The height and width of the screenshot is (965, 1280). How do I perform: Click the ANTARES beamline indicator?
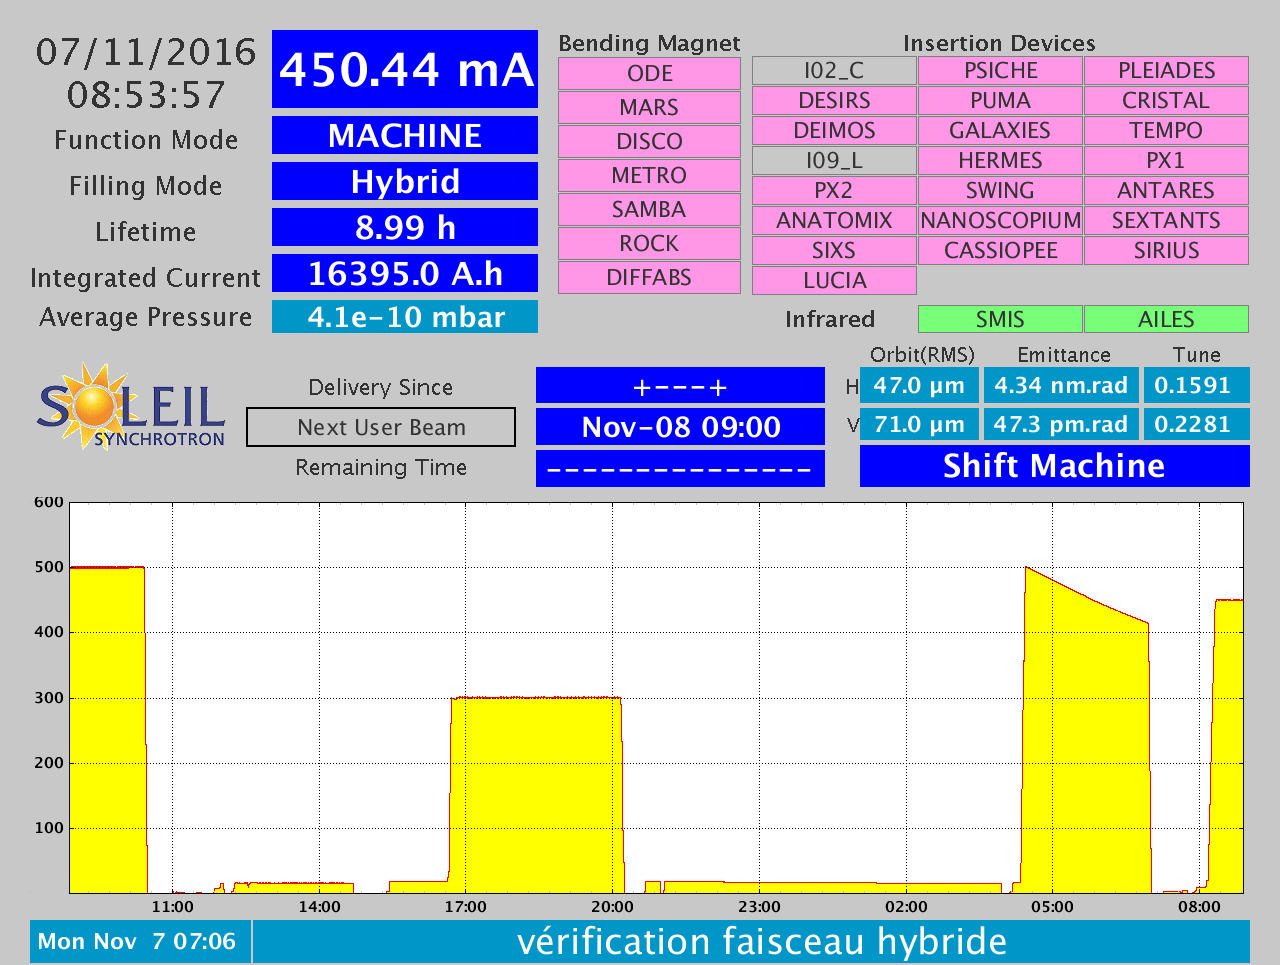point(1166,190)
